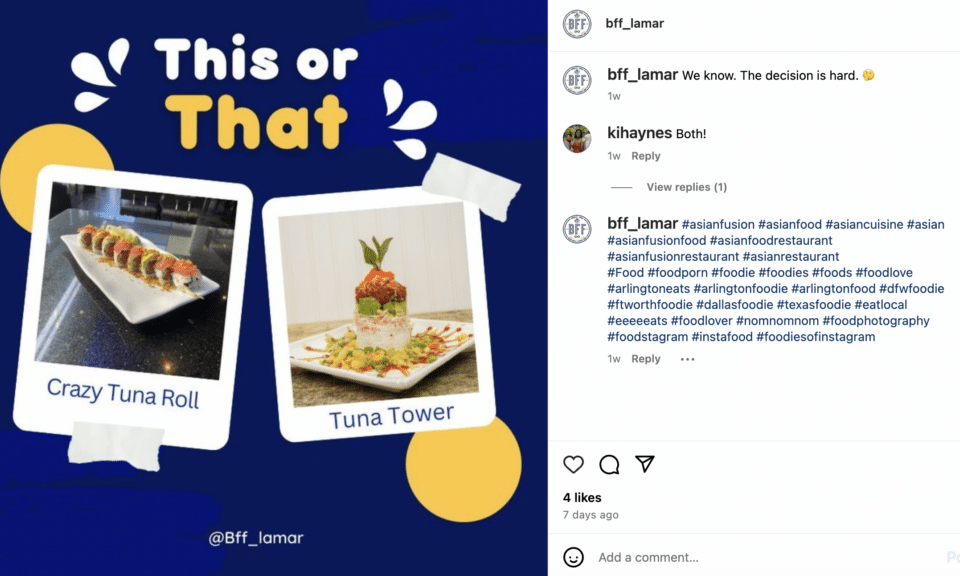
Task: Open comments with the speech bubble icon
Action: pos(609,465)
